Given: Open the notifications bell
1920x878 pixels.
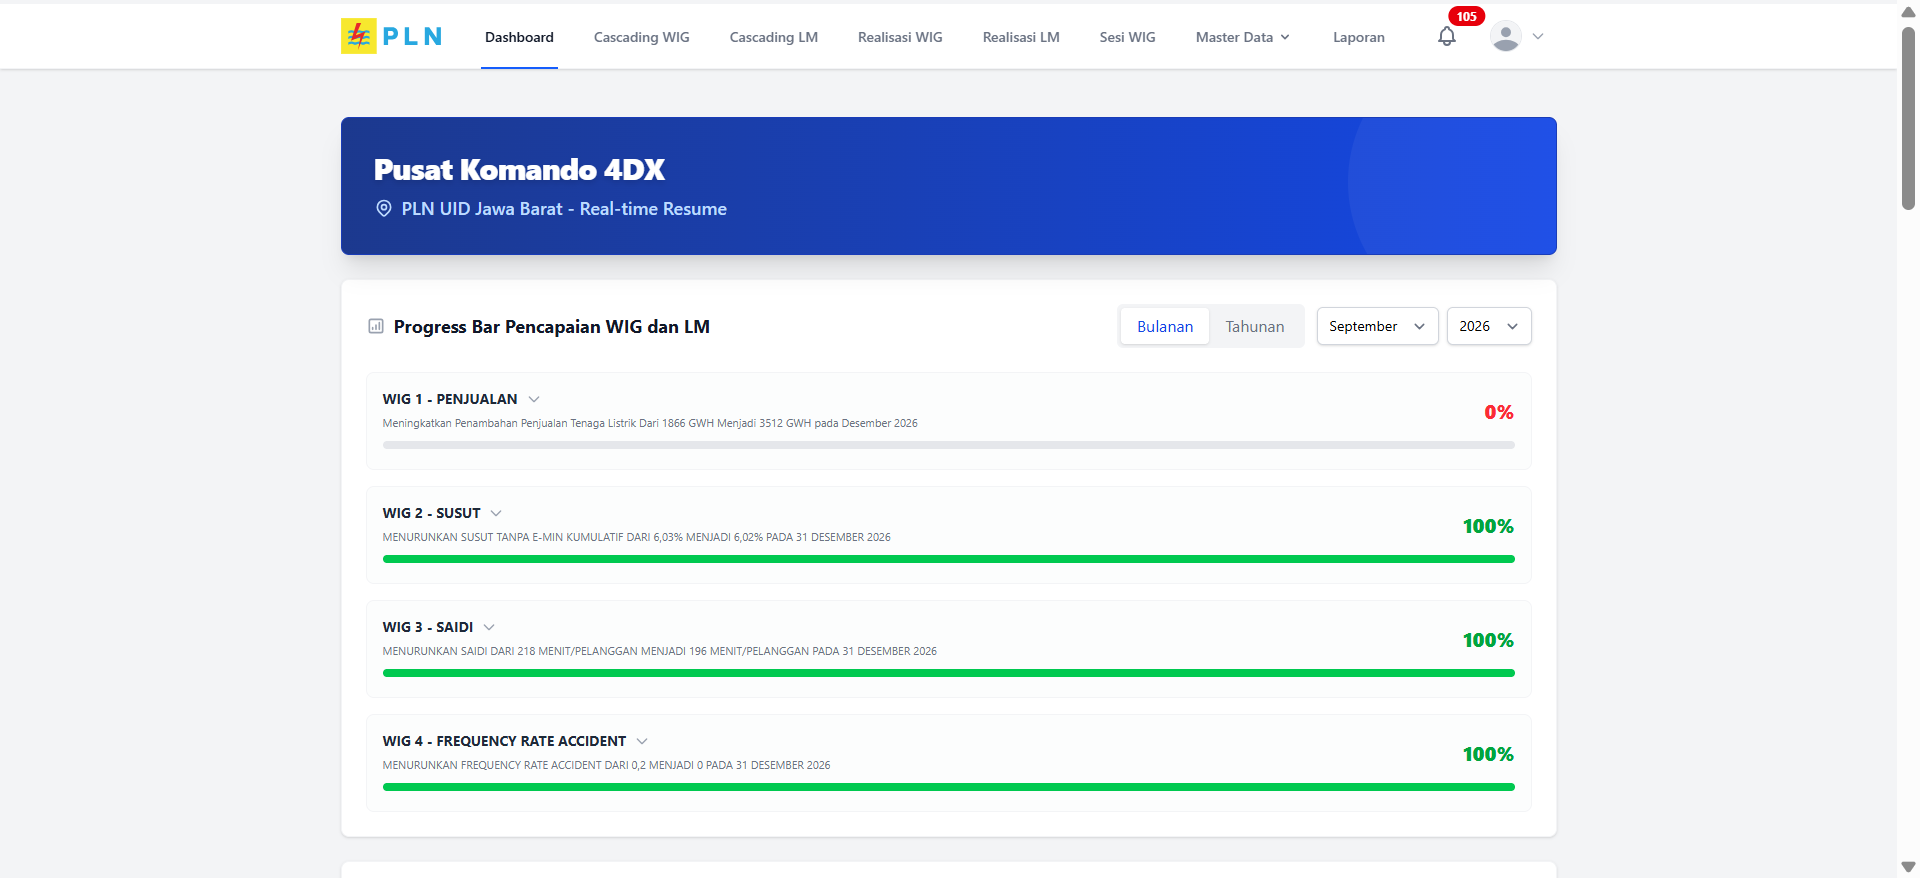Looking at the screenshot, I should 1446,37.
